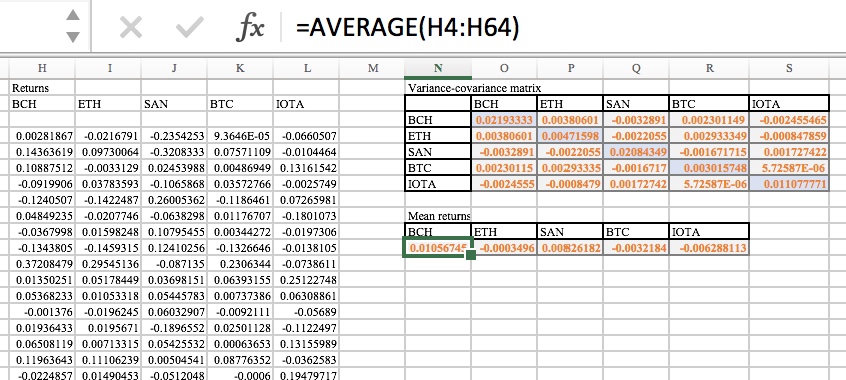
Task: Click the BTC column heading in covariance matrix
Action: pos(709,104)
